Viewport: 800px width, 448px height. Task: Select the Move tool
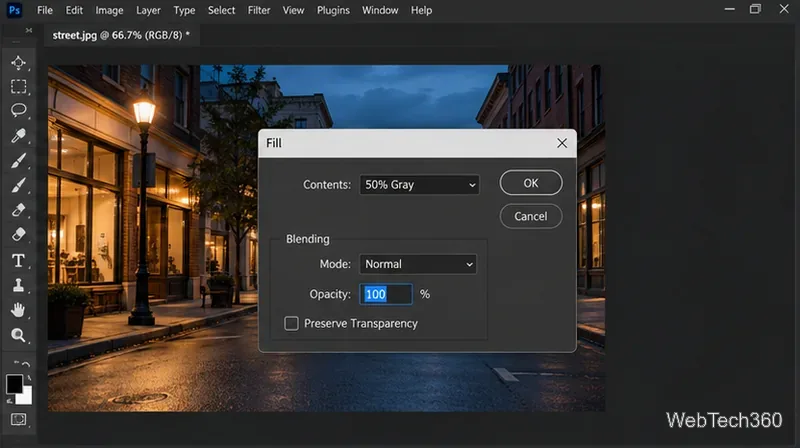[x=18, y=62]
